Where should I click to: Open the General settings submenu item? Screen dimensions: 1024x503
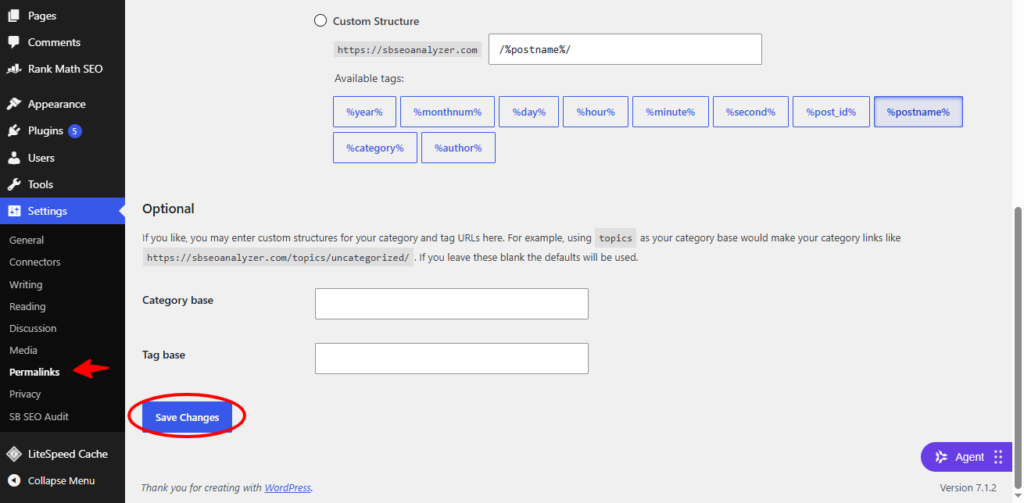[x=27, y=240]
